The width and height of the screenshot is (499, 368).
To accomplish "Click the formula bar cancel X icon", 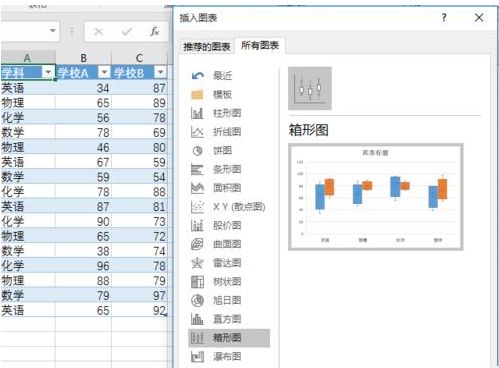I will (98, 32).
